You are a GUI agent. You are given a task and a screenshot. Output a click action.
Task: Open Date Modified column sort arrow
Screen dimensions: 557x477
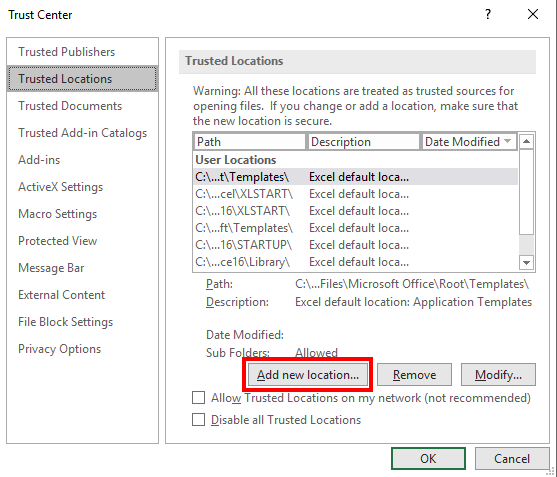(x=508, y=141)
